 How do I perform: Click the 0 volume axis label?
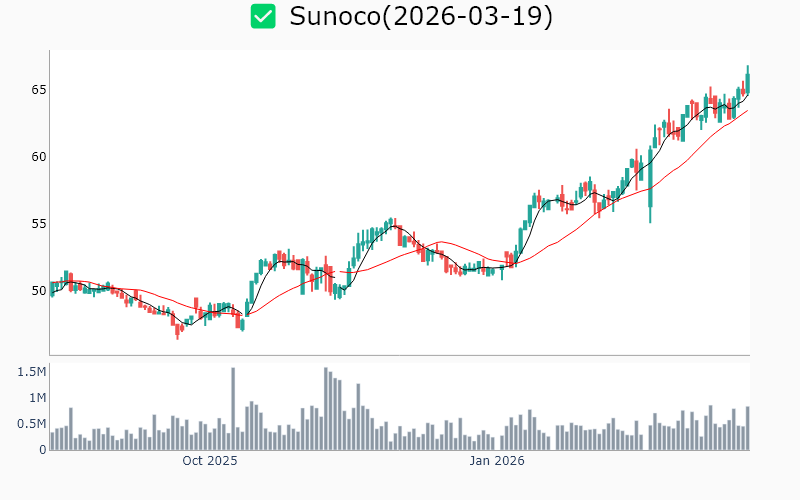point(42,450)
